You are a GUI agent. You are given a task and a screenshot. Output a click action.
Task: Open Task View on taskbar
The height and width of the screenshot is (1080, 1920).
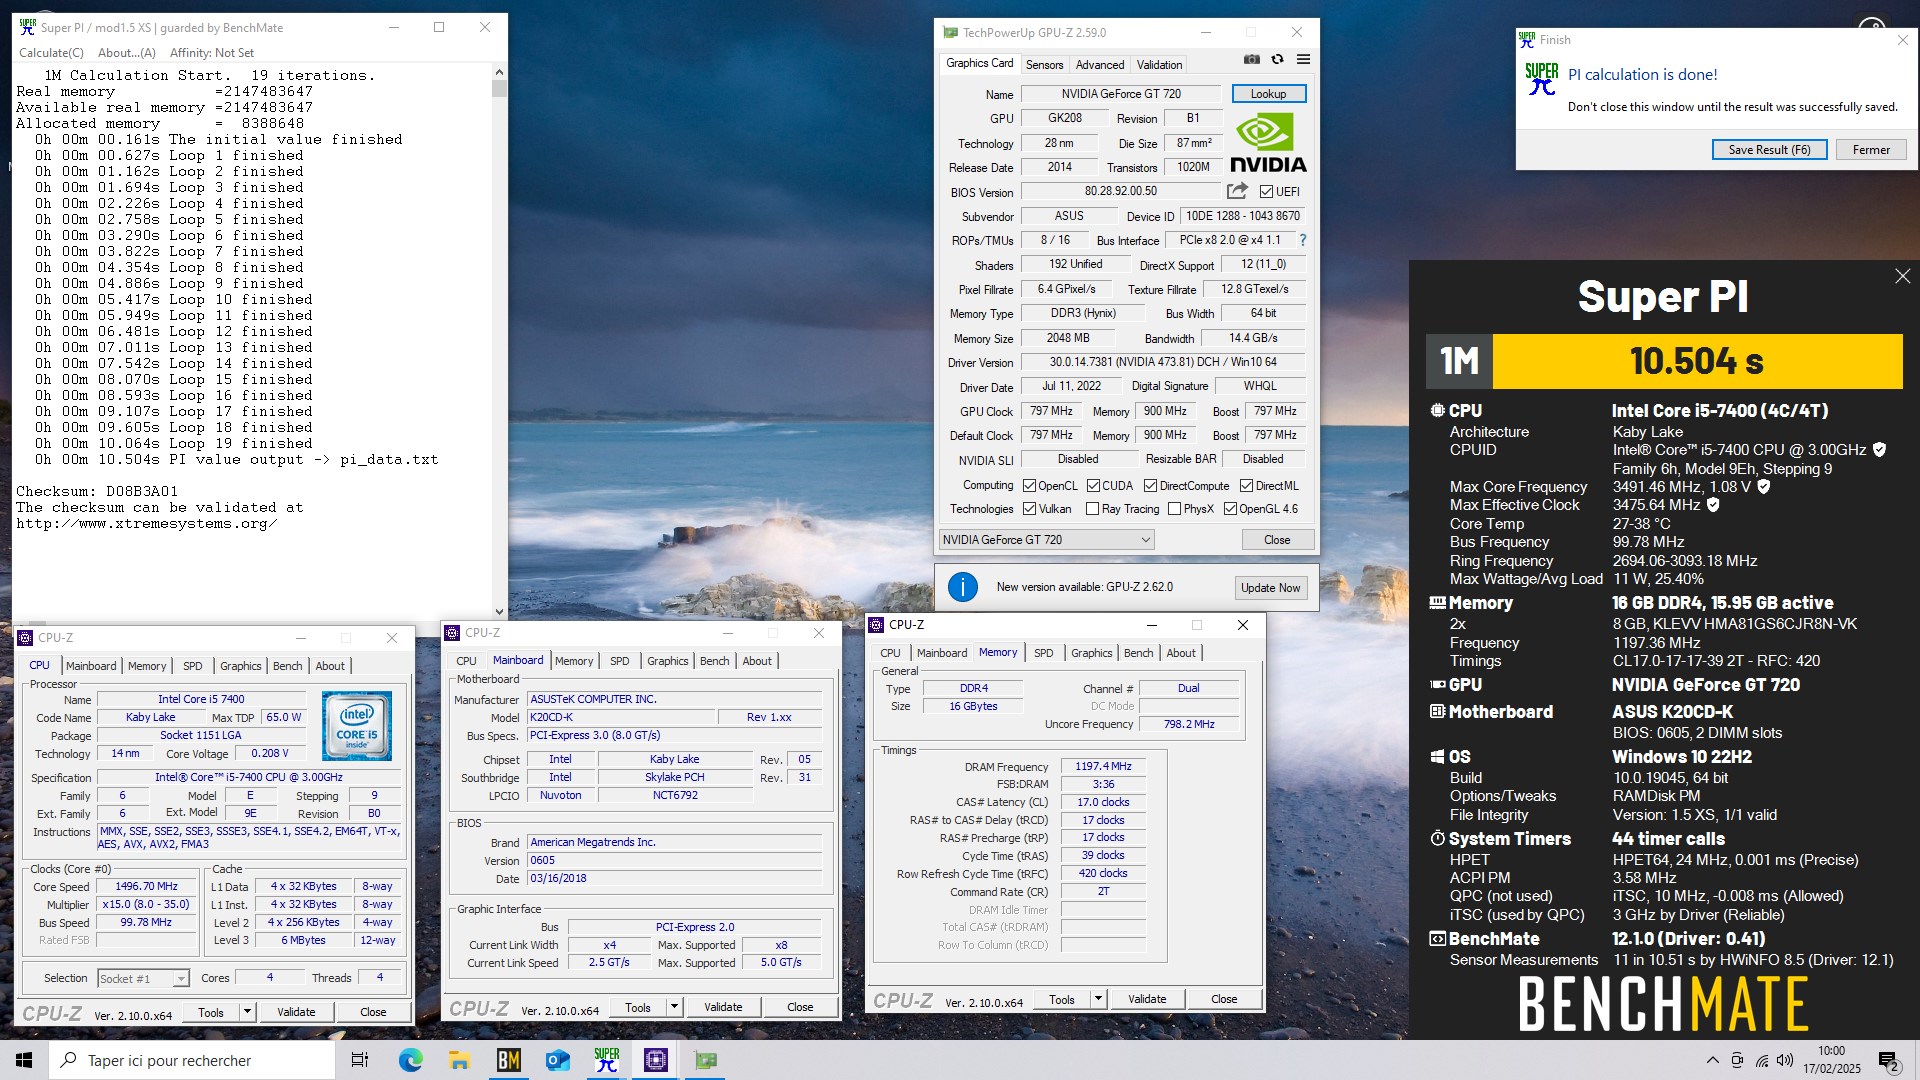pos(360,1060)
